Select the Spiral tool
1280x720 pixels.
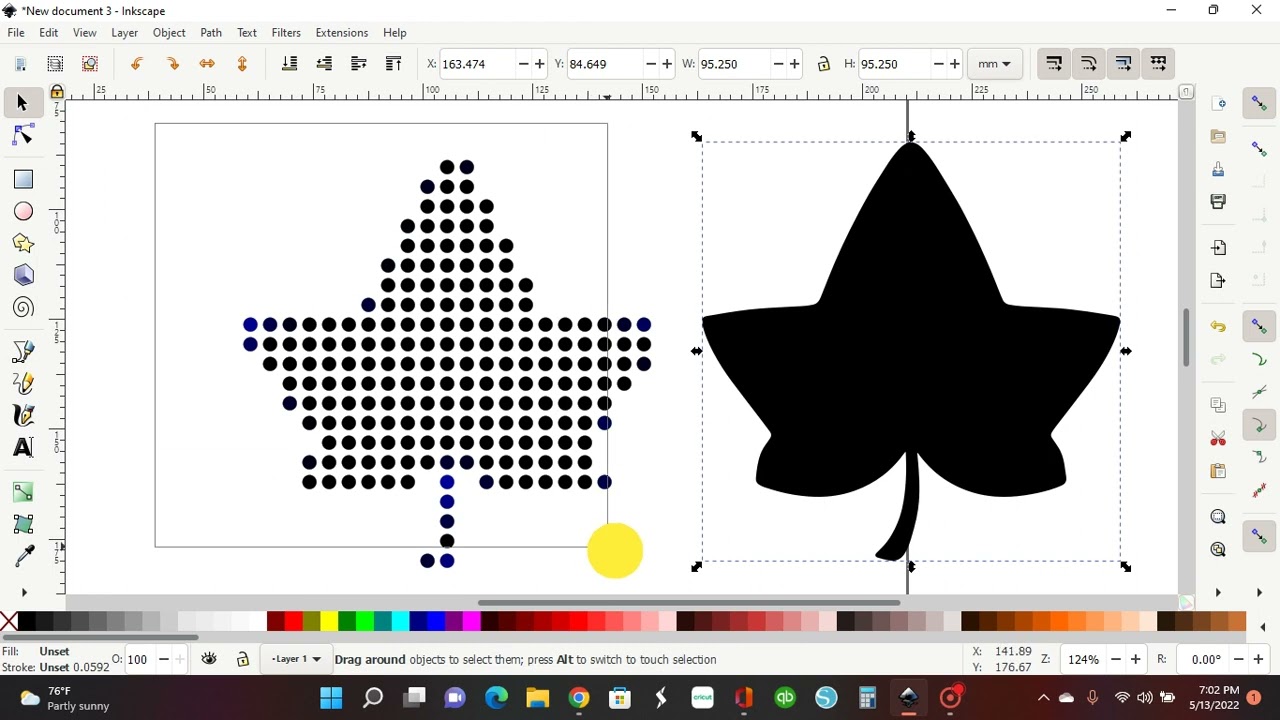[x=23, y=307]
